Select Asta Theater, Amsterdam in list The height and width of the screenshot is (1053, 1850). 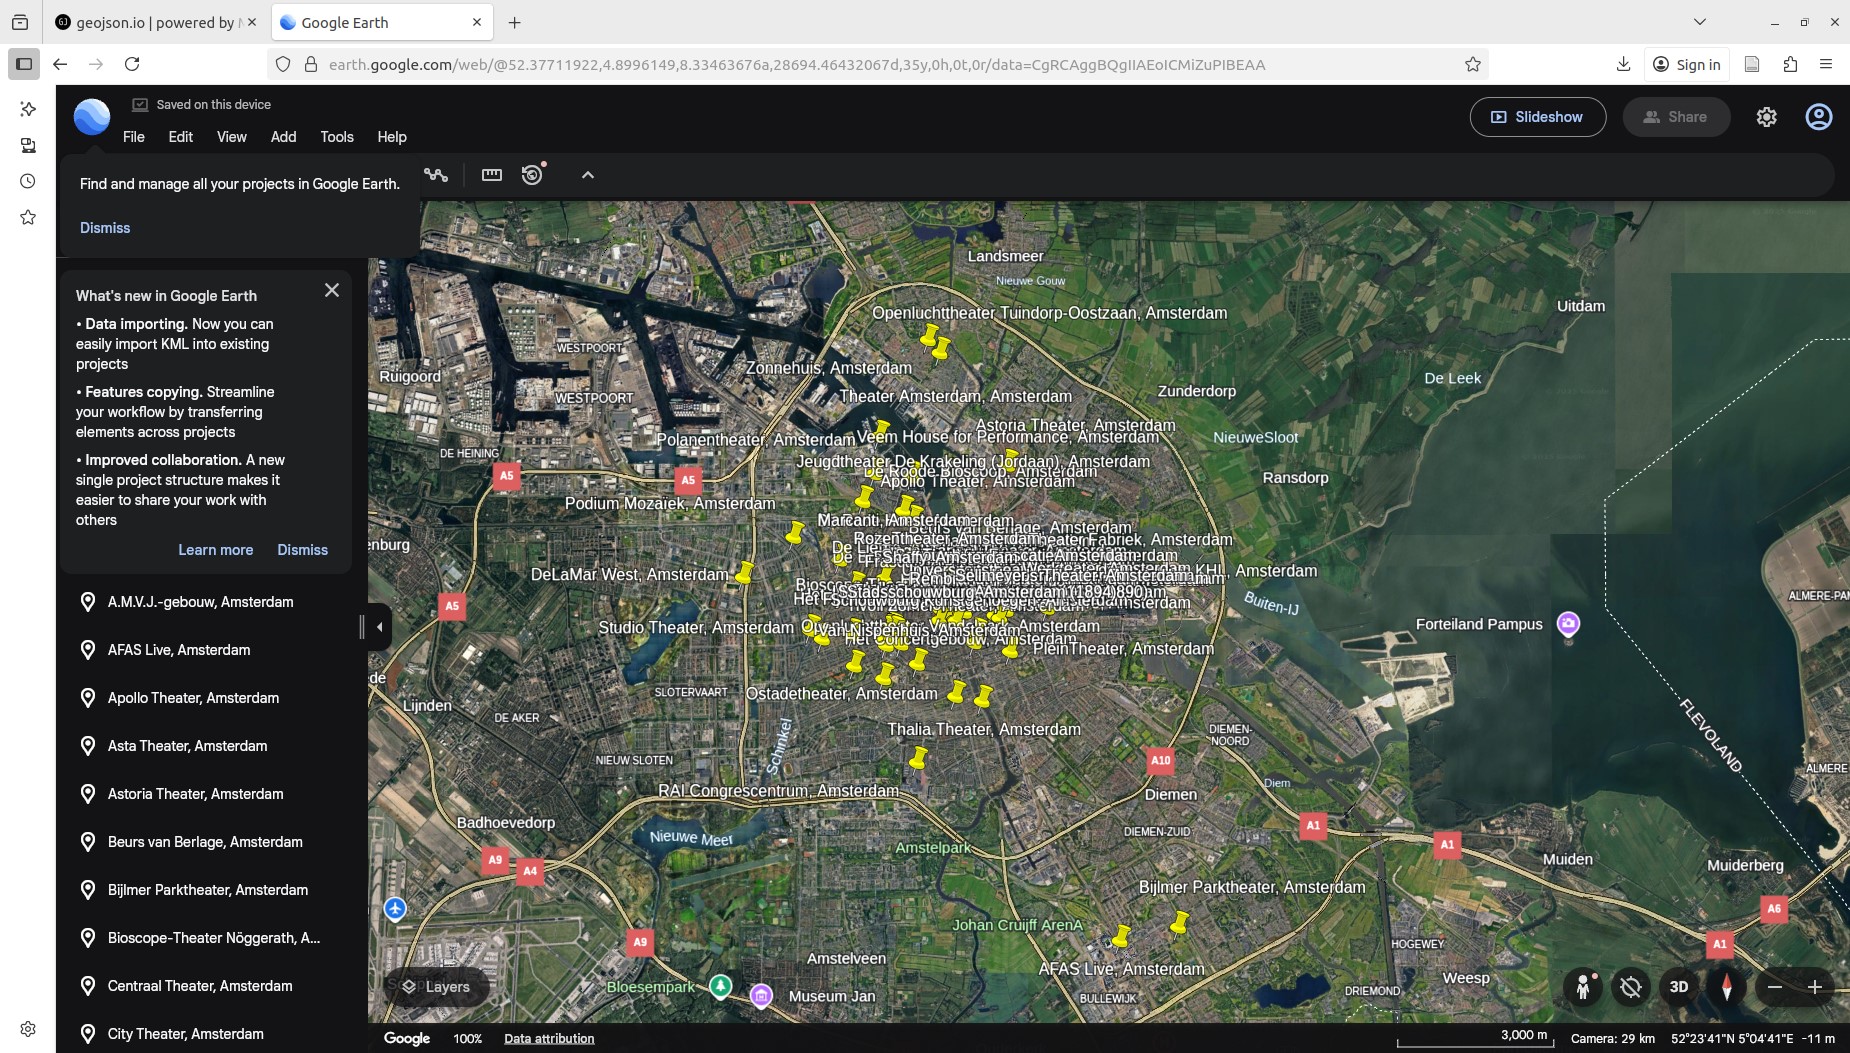(x=213, y=746)
